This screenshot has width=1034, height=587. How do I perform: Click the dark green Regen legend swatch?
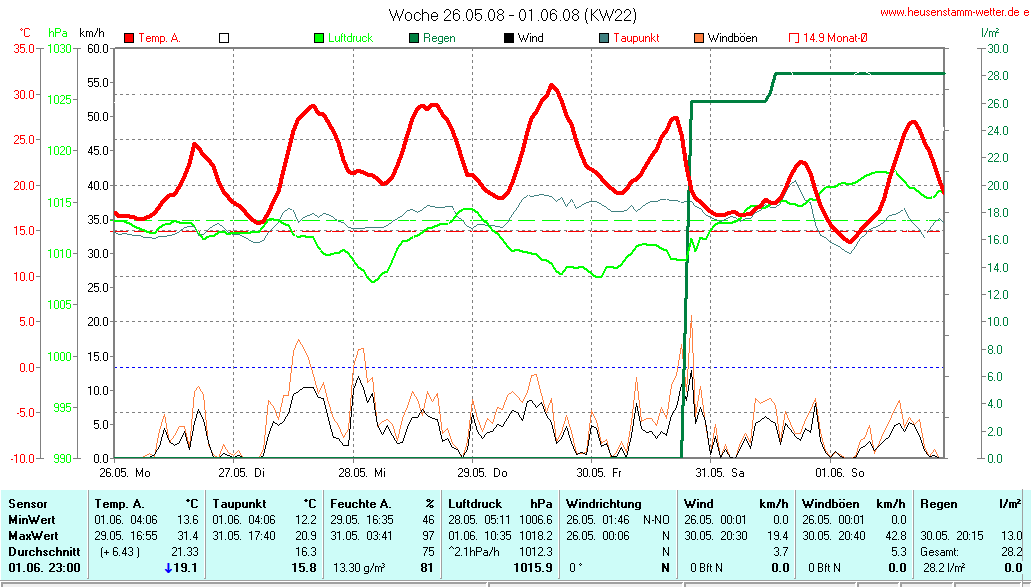(414, 38)
